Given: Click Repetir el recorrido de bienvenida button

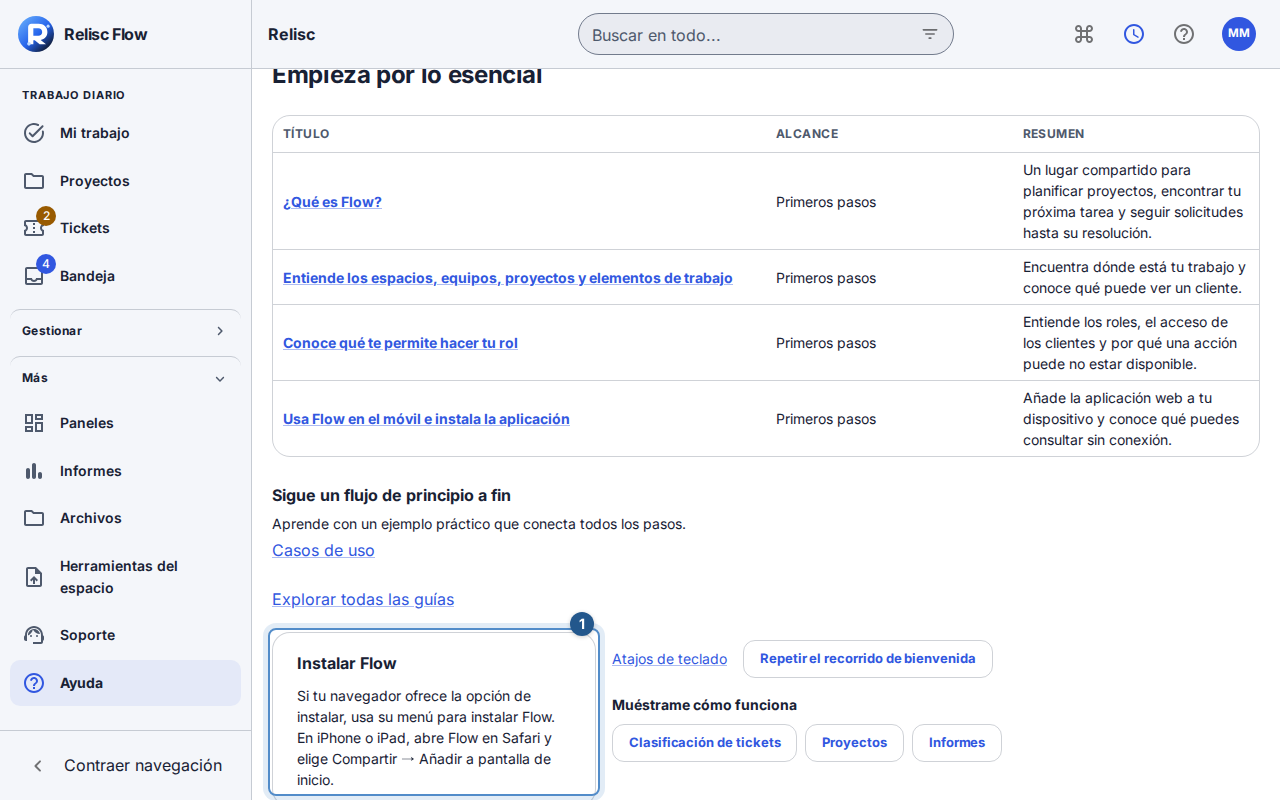Looking at the screenshot, I should pyautogui.click(x=867, y=659).
